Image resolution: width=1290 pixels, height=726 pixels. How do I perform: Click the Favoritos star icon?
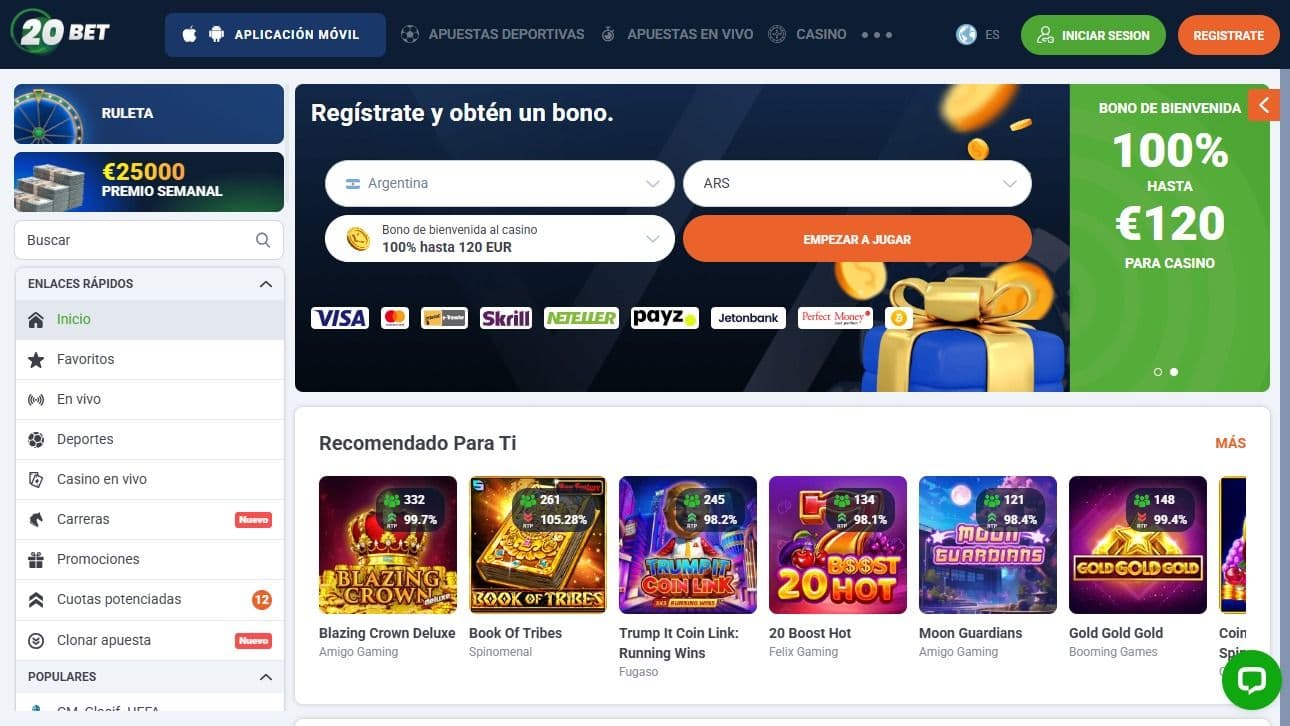[36, 360]
